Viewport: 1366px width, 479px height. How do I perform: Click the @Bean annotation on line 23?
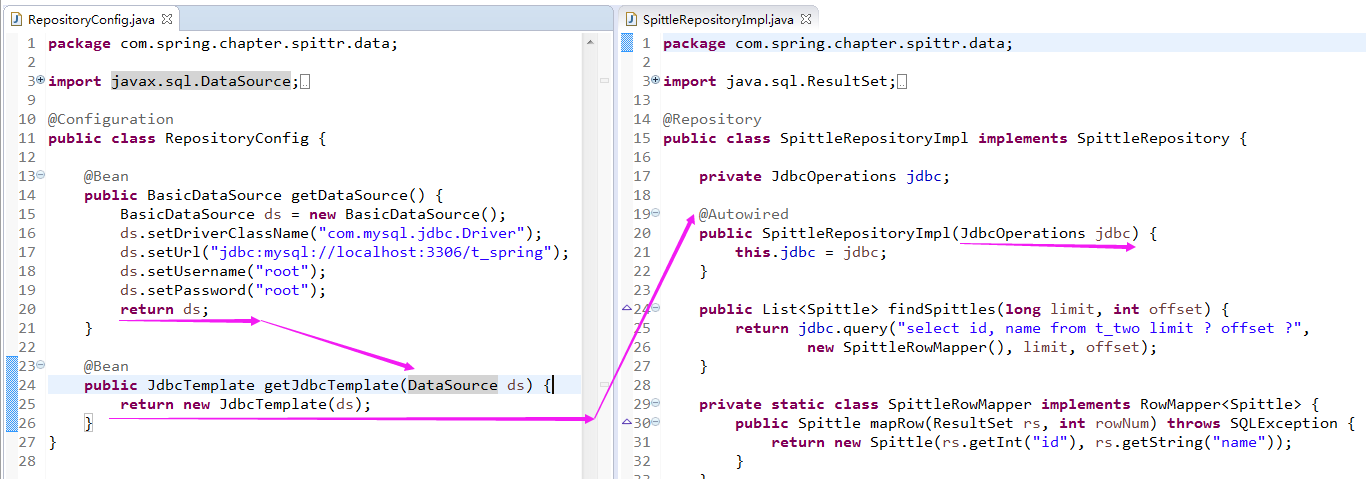tap(106, 366)
